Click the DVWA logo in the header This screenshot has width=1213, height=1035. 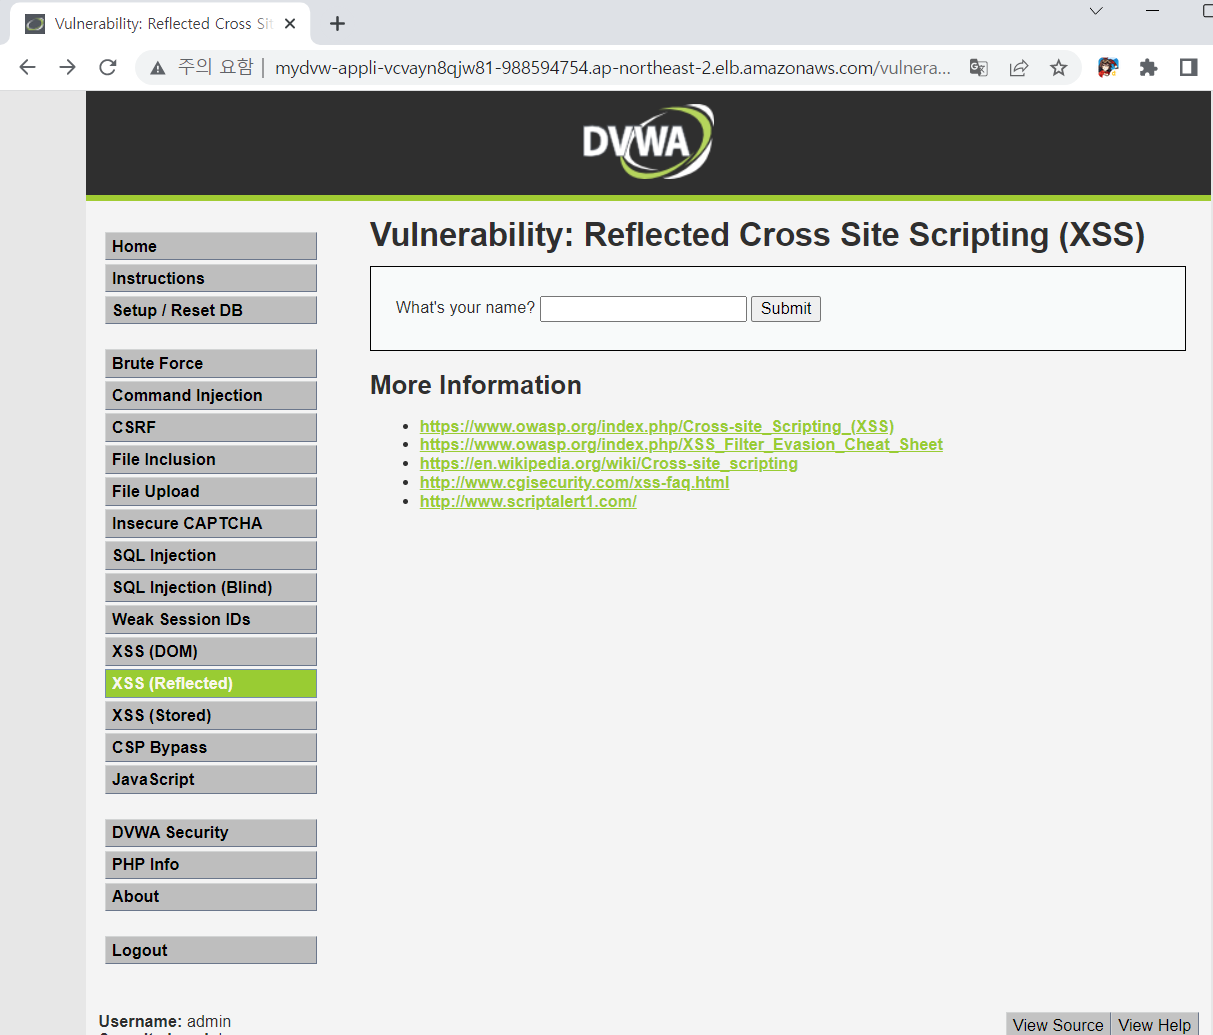pos(648,142)
